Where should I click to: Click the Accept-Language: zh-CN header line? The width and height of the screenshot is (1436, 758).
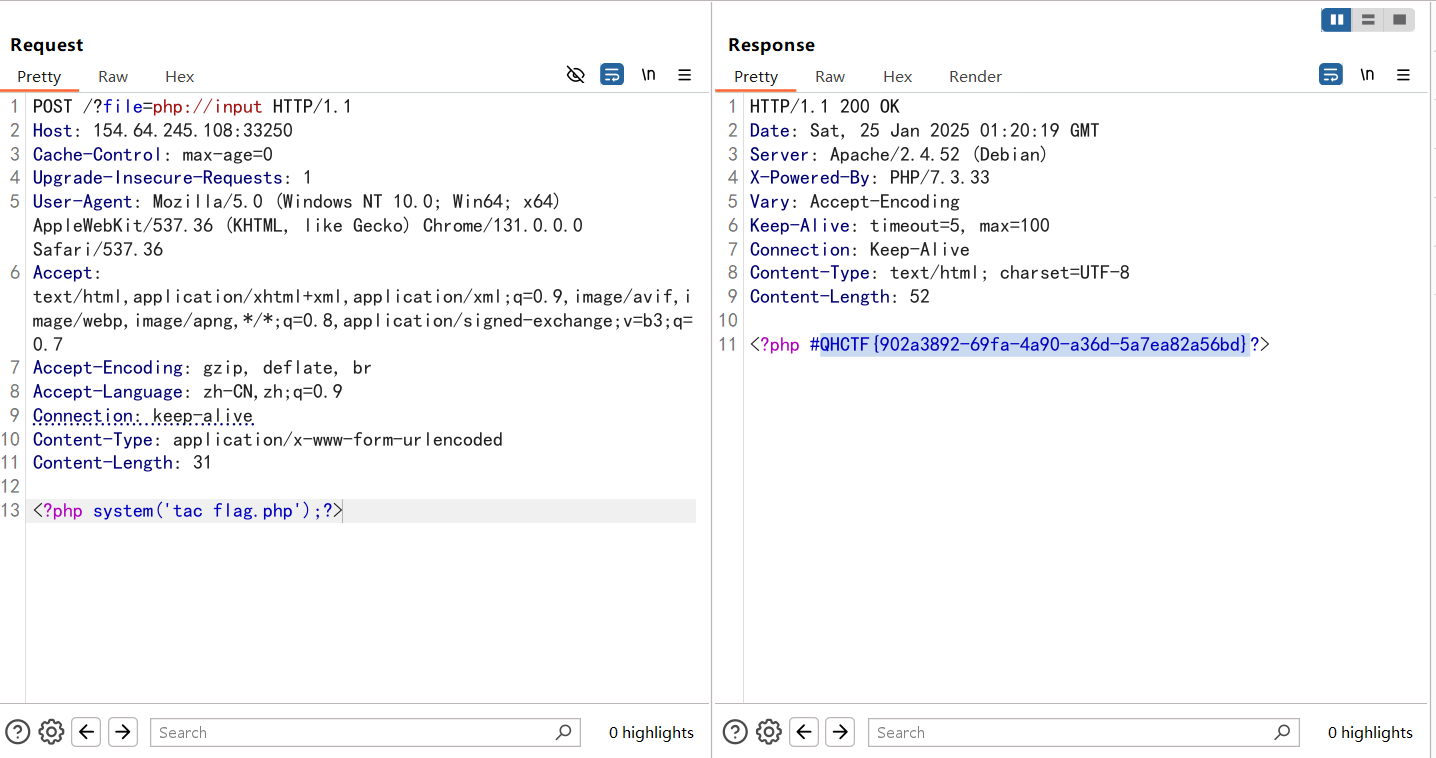point(188,392)
